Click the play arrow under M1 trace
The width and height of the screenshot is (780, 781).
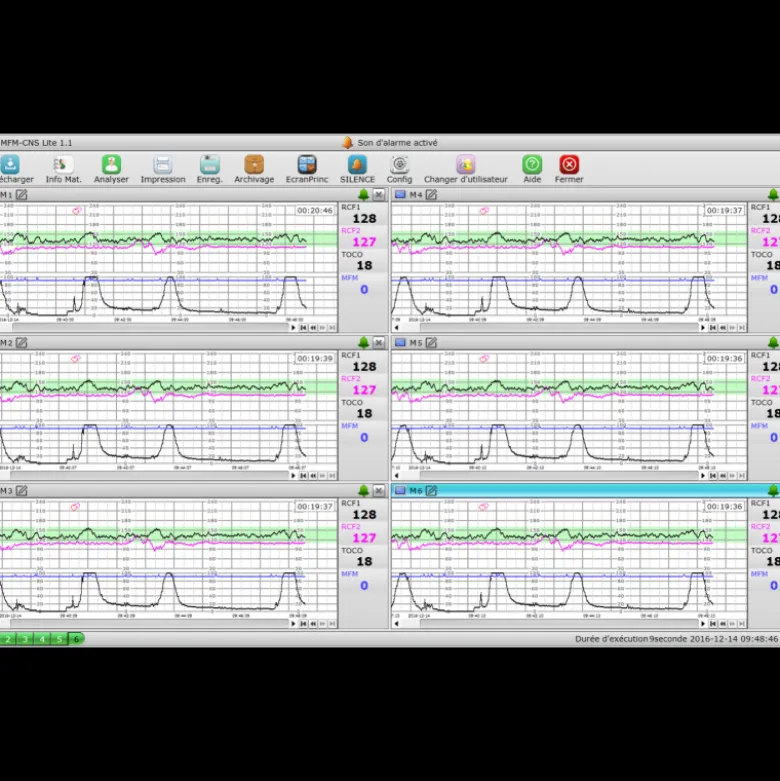(293, 328)
